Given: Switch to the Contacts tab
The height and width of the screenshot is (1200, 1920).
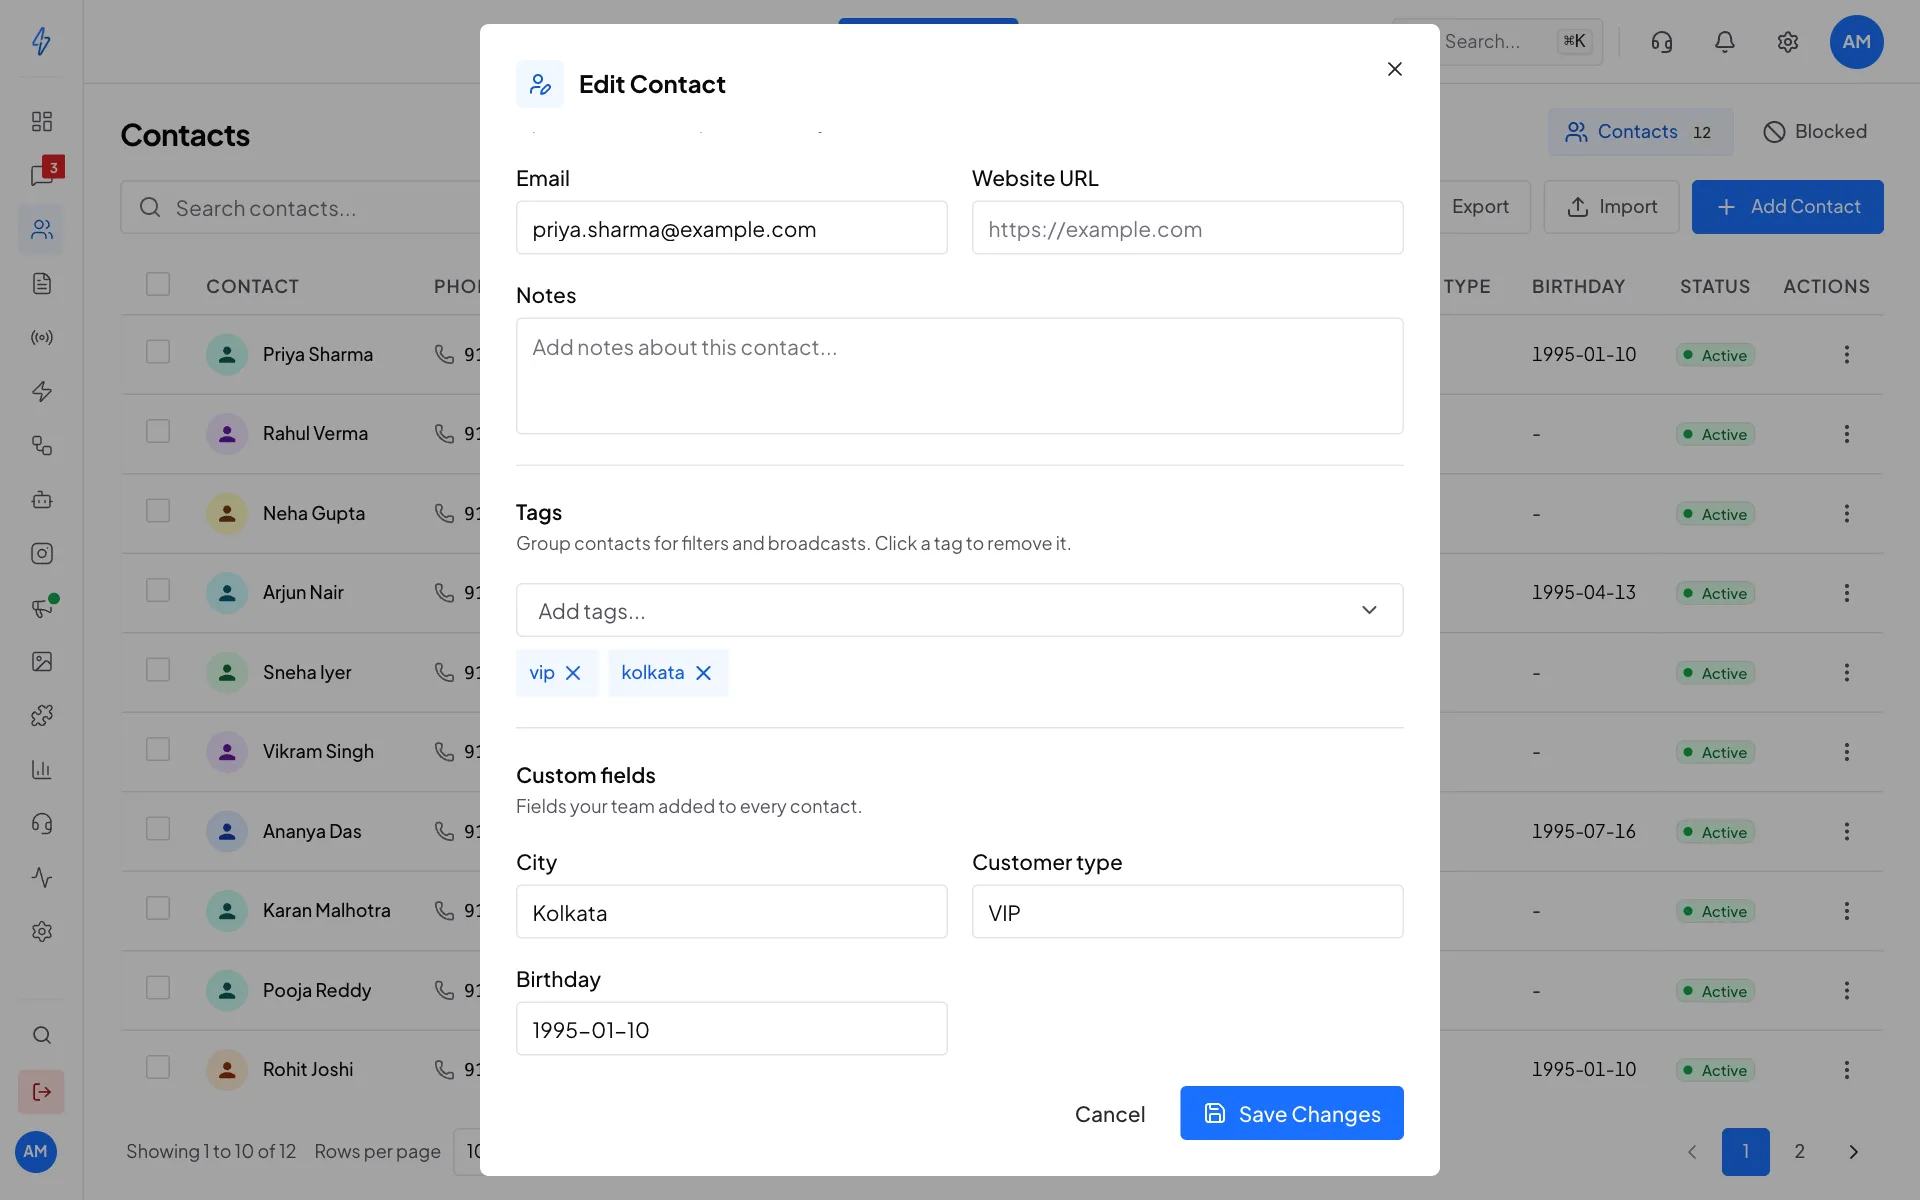Looking at the screenshot, I should coord(1640,132).
